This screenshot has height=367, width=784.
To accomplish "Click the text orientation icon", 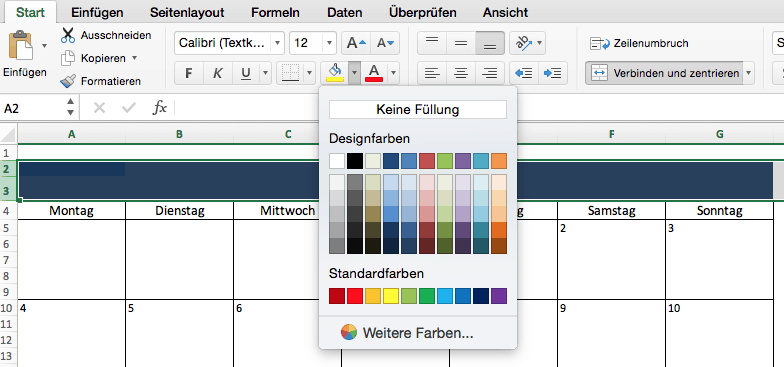I will (523, 44).
